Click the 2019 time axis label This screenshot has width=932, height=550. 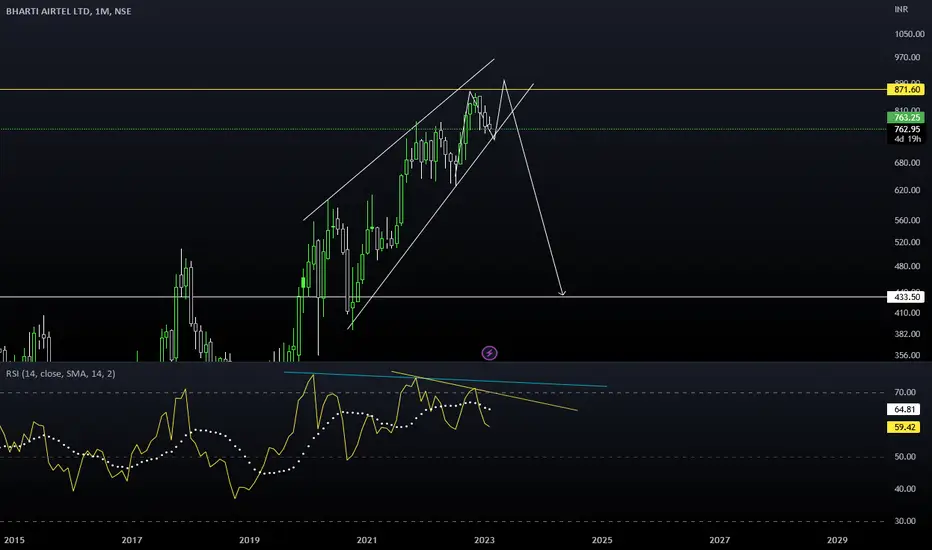point(249,540)
